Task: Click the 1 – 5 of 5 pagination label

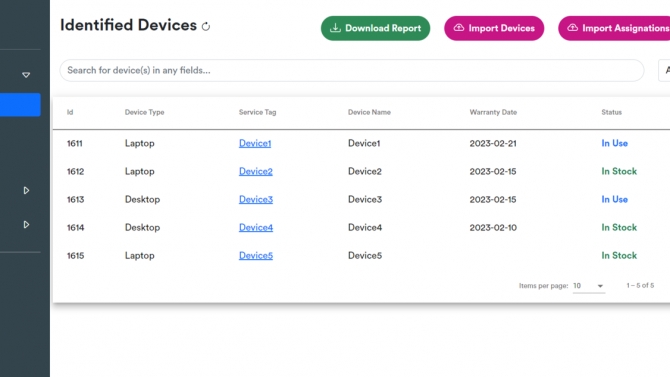Action: tap(640, 286)
